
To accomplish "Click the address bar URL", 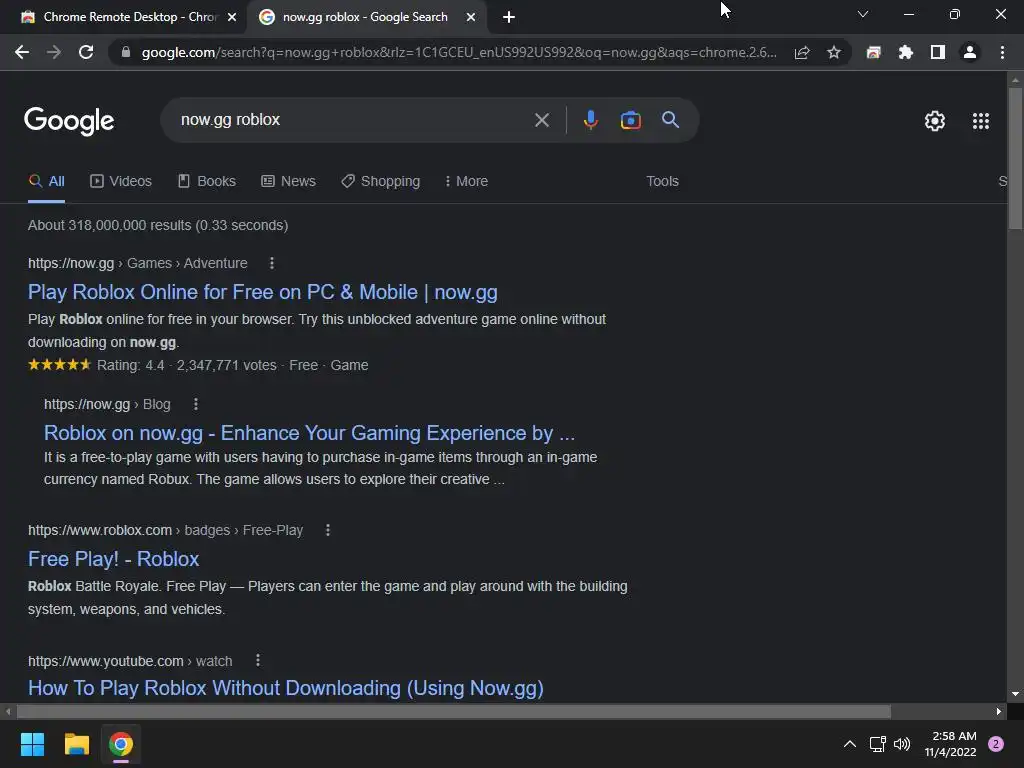I will pos(458,52).
